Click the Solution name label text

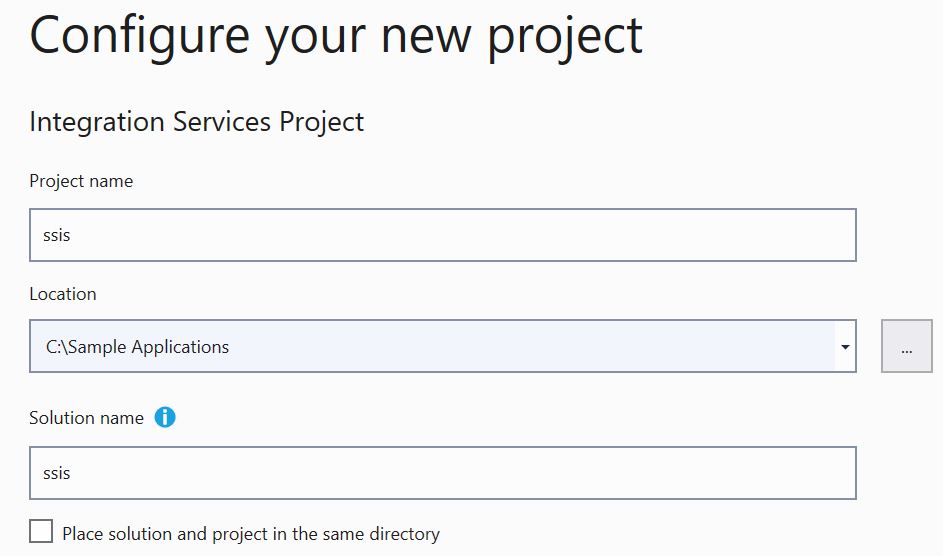point(87,418)
